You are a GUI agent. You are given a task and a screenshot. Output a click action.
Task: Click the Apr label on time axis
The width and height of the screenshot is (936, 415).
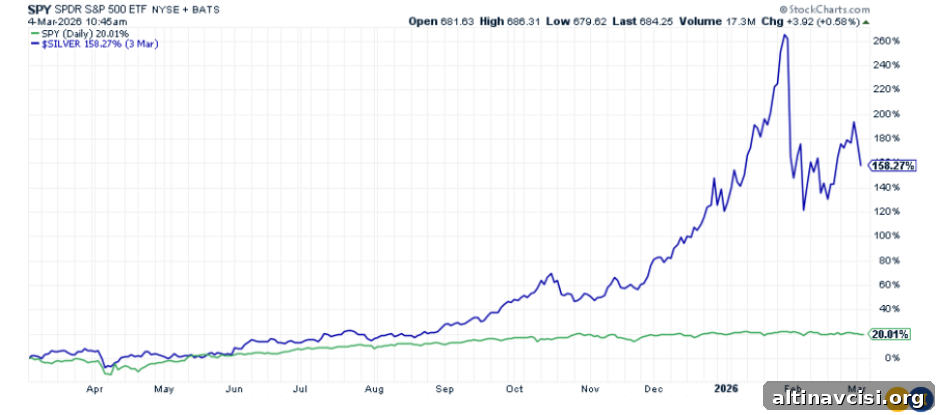point(96,389)
